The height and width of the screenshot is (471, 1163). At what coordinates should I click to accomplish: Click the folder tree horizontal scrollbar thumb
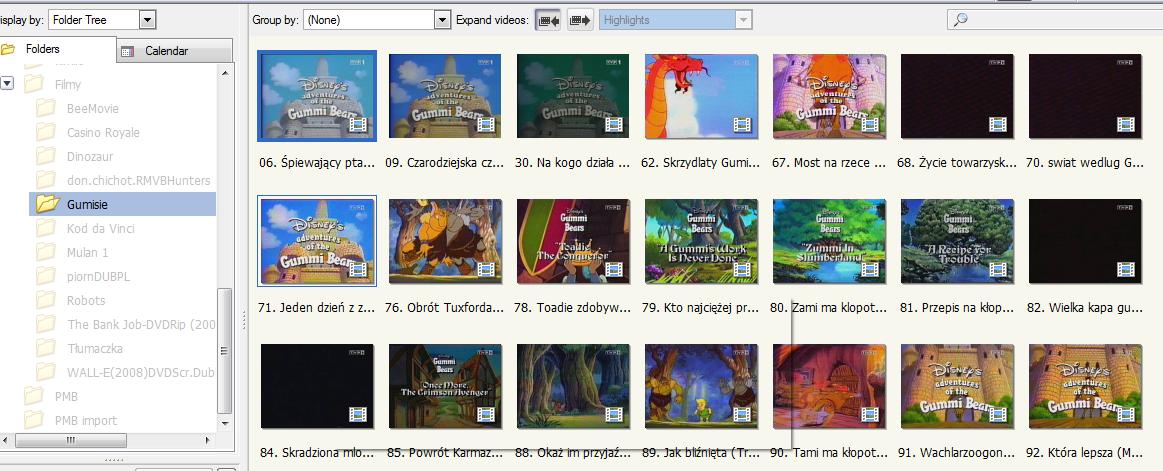point(70,440)
